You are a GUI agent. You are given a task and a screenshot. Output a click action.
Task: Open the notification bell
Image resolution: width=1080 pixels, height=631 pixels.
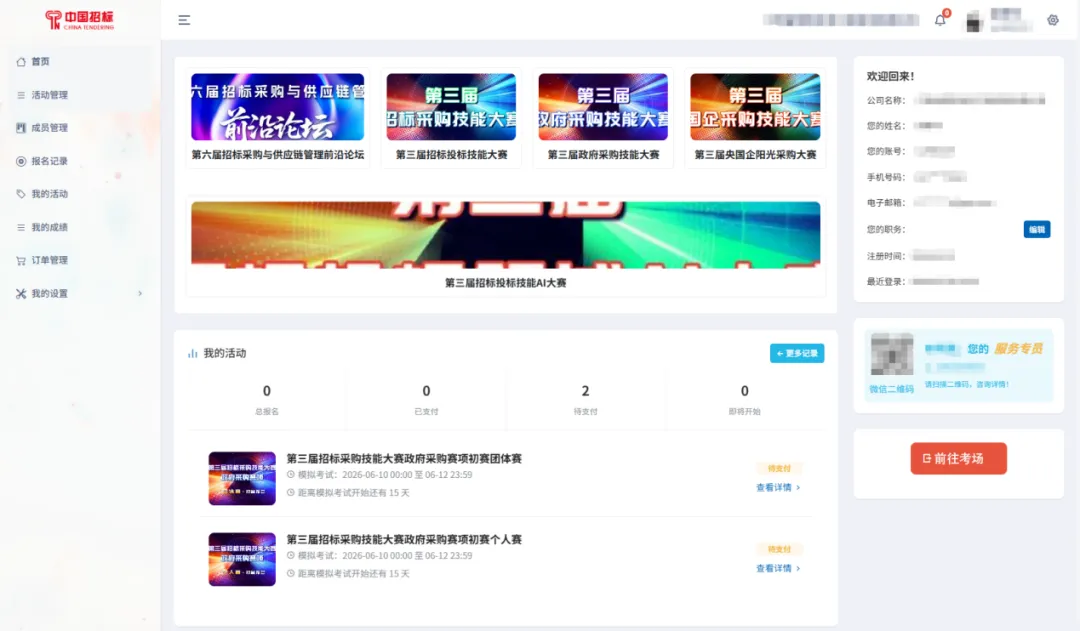[940, 20]
